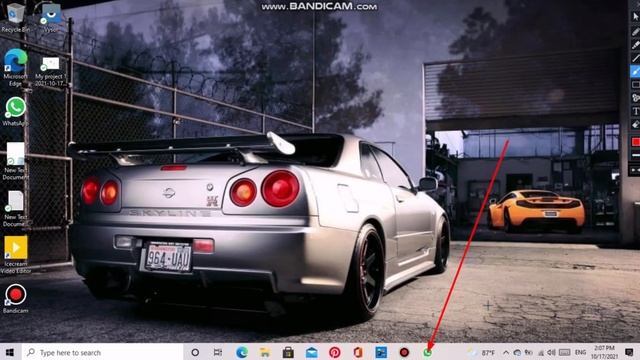Open the Recycle Bin desktop icon
Image resolution: width=640 pixels, height=360 pixels.
click(15, 17)
